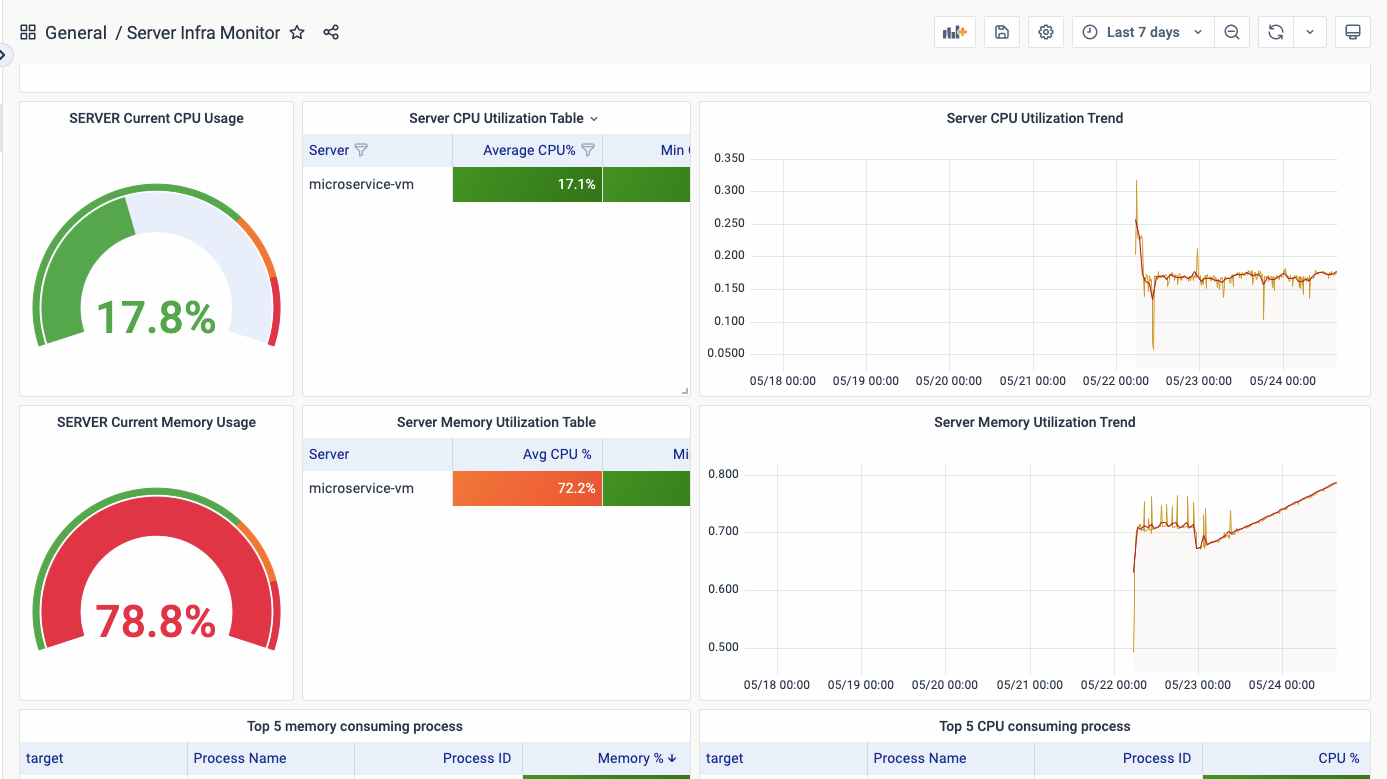Open dashboard settings gear icon
The width and height of the screenshot is (1387, 779).
tap(1046, 32)
